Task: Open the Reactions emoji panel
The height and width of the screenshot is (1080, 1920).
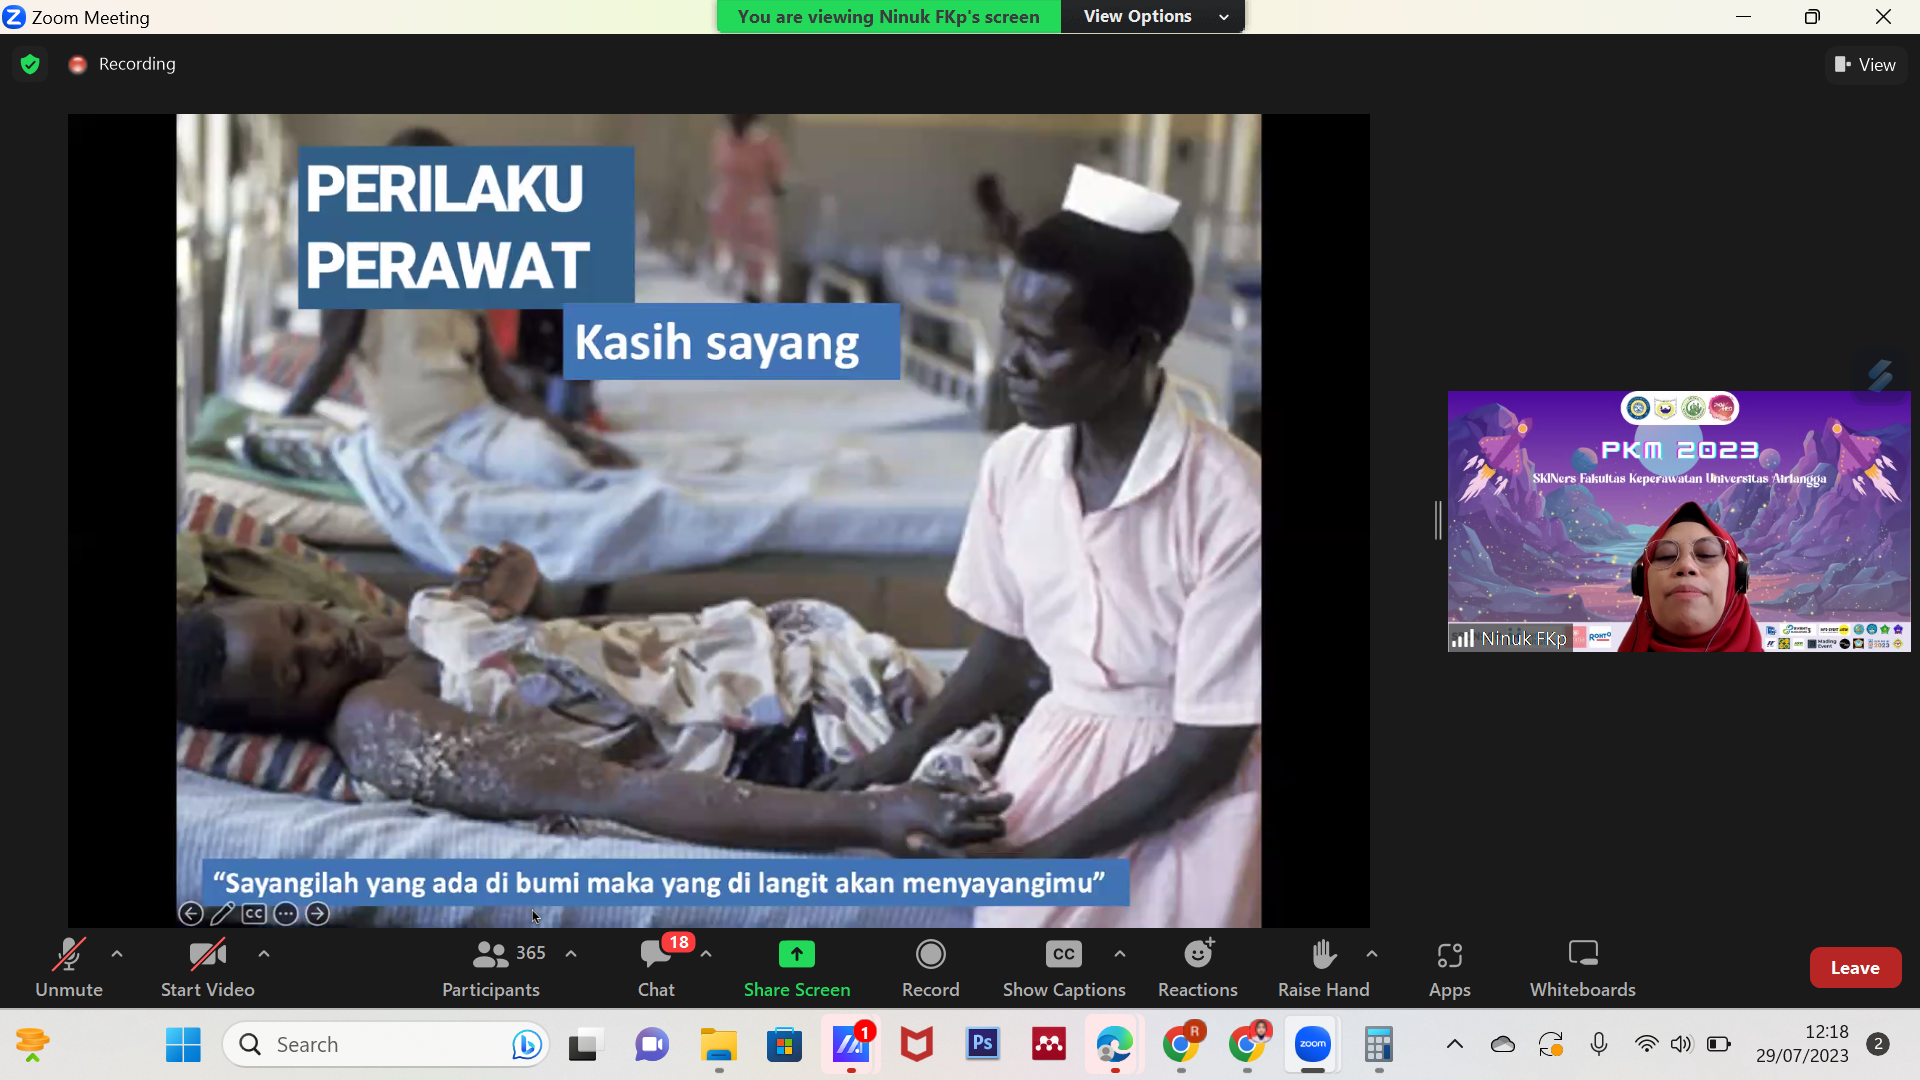Action: tap(1197, 967)
